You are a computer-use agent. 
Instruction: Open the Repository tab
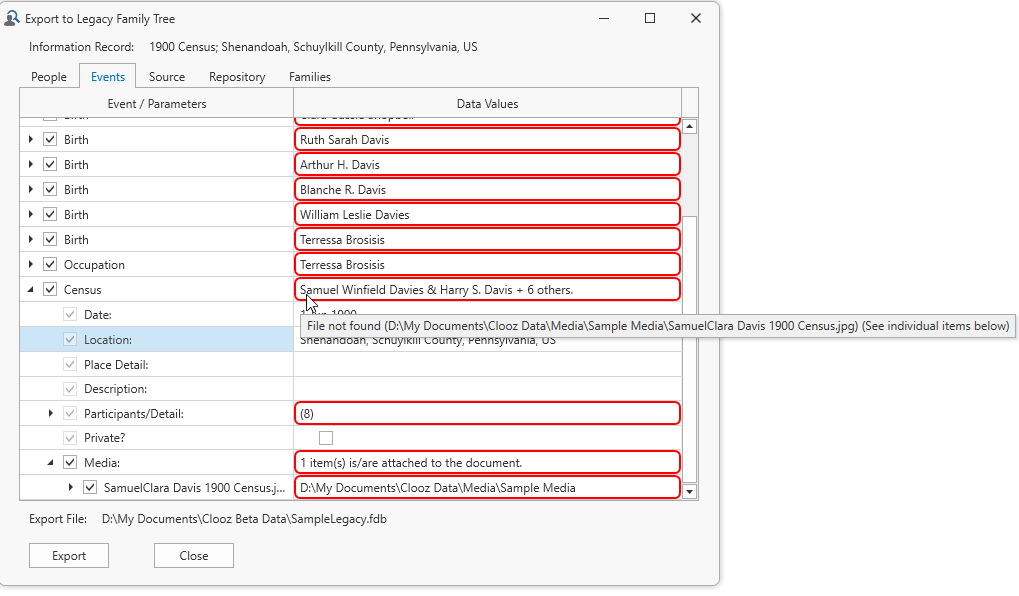click(x=237, y=77)
